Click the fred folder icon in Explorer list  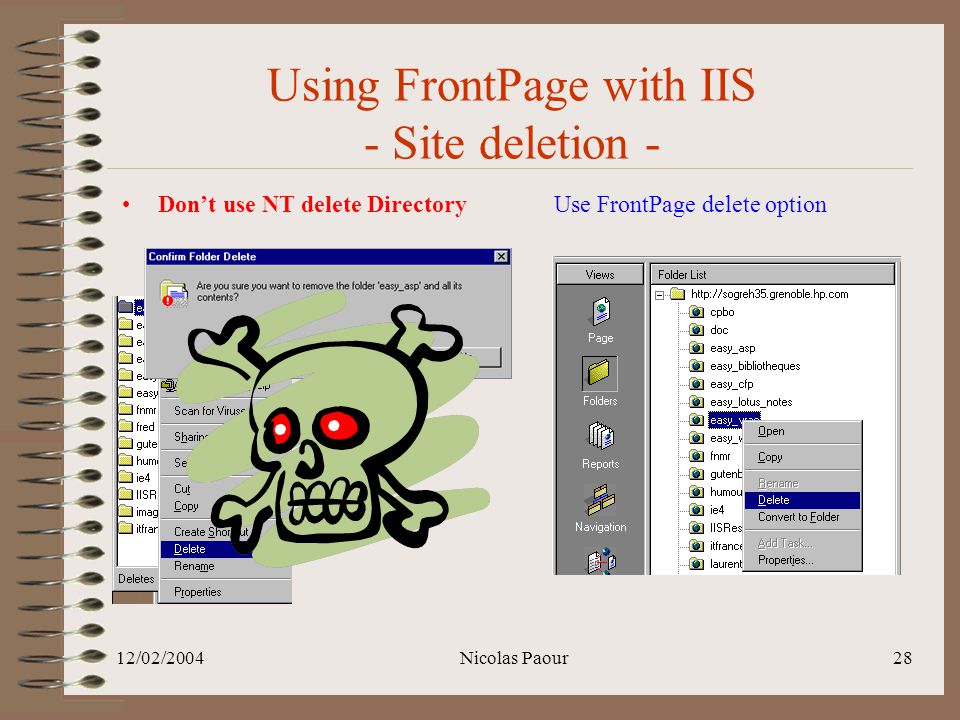tap(126, 427)
